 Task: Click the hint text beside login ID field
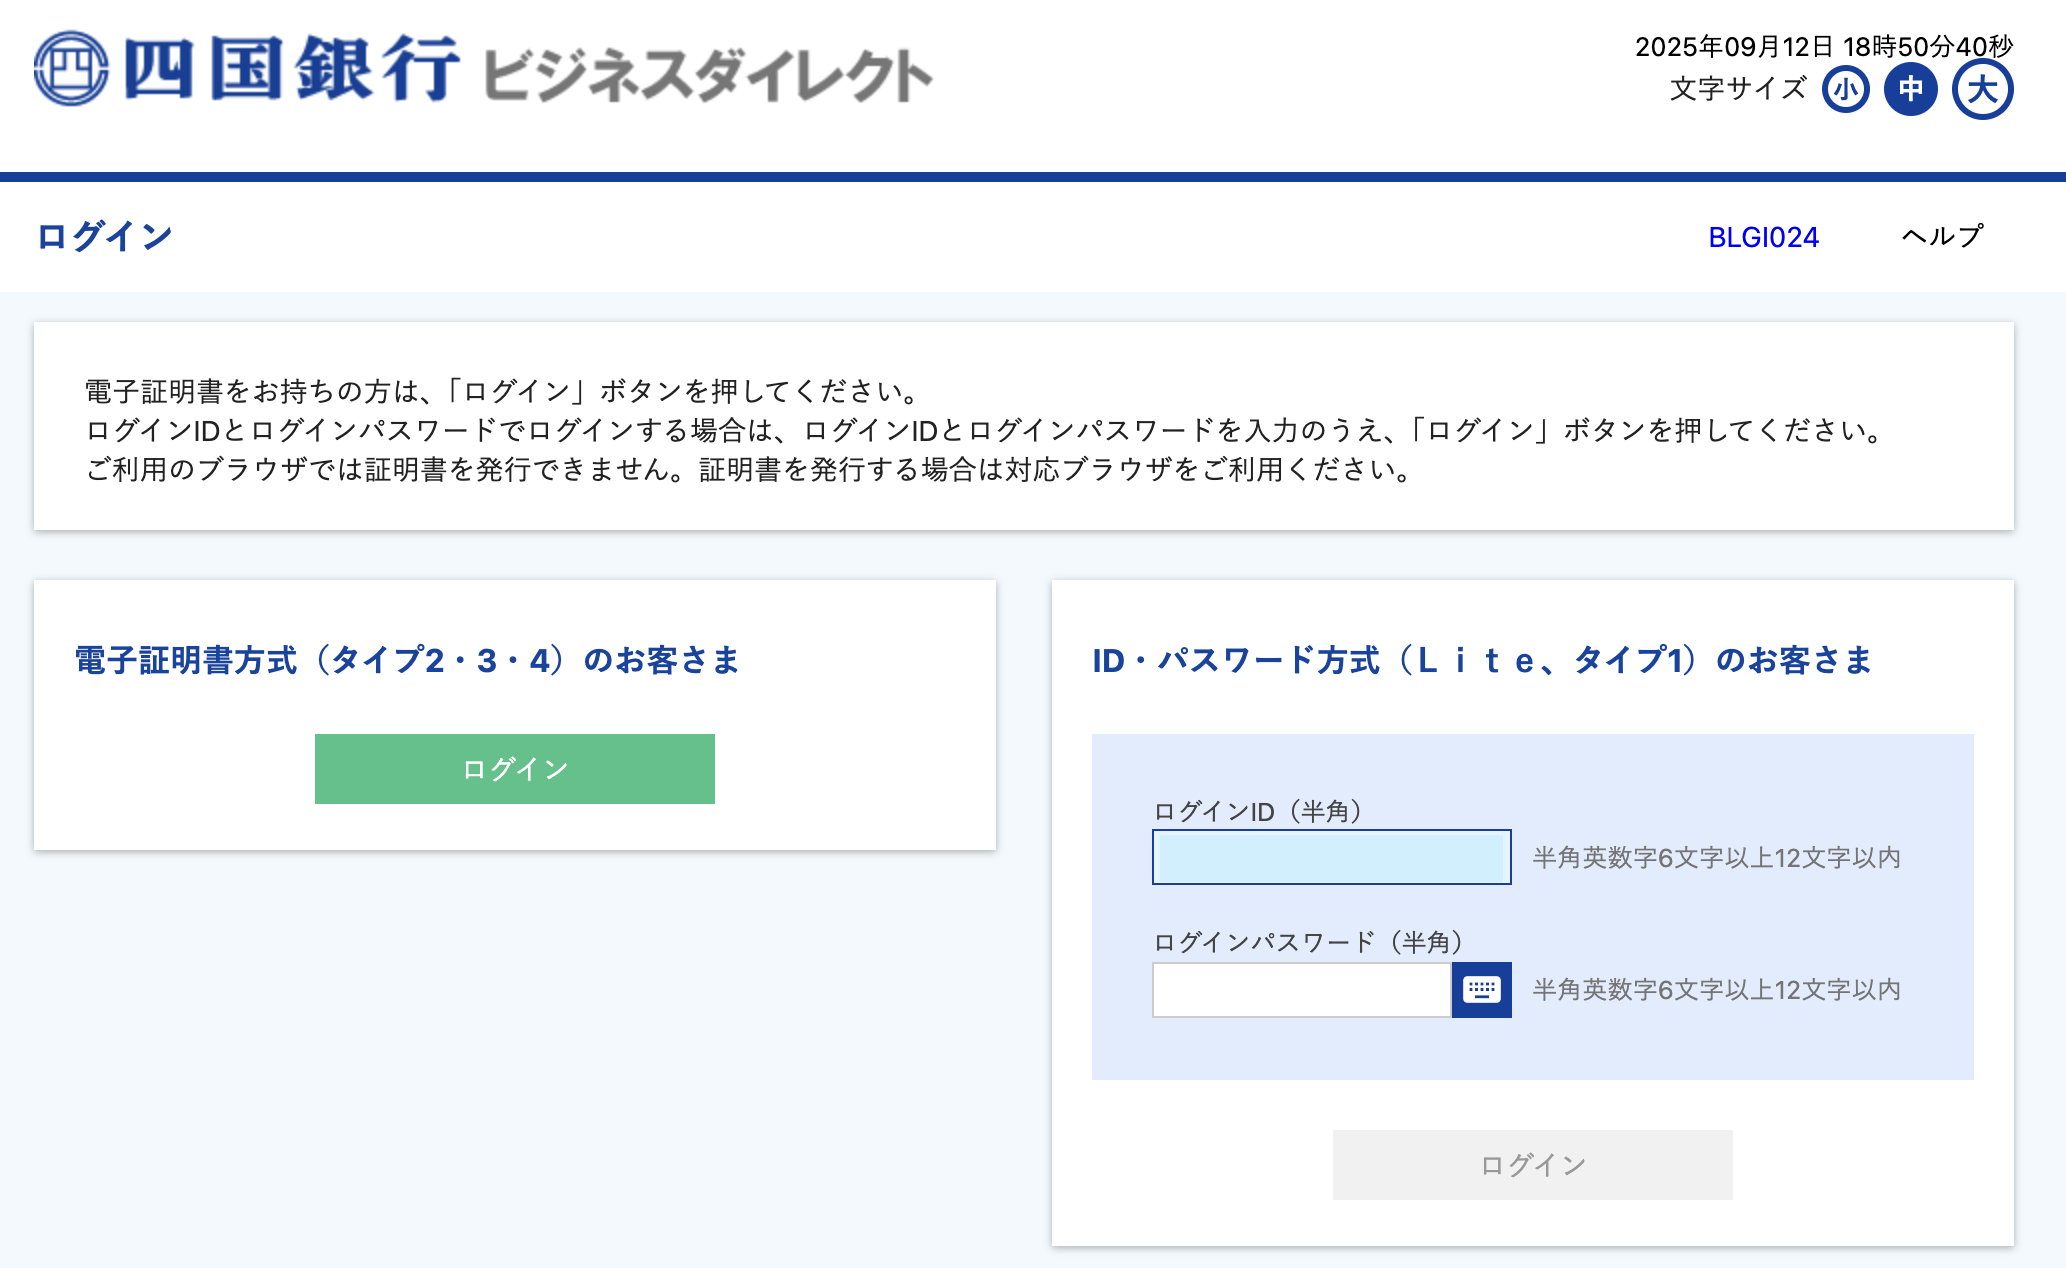pos(1716,858)
